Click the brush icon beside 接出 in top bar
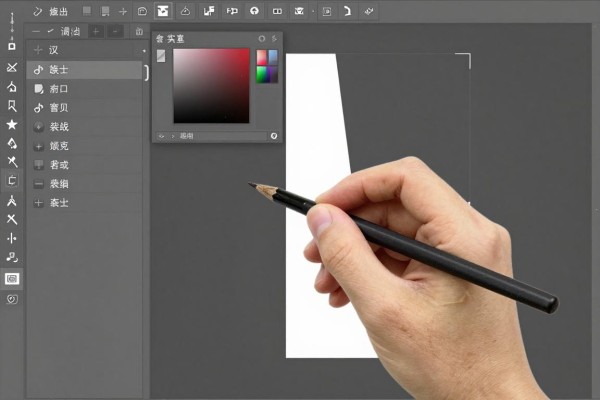Image resolution: width=600 pixels, height=400 pixels. [x=38, y=11]
